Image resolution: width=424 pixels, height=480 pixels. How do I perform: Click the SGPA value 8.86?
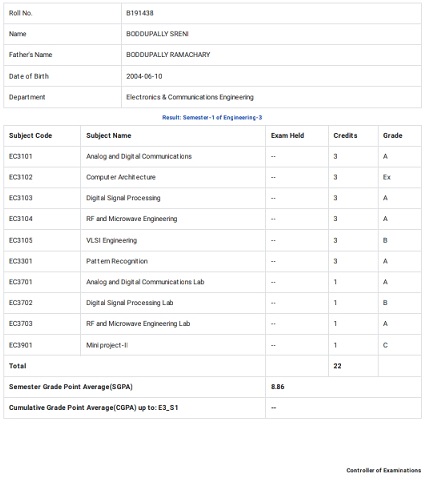(278, 387)
